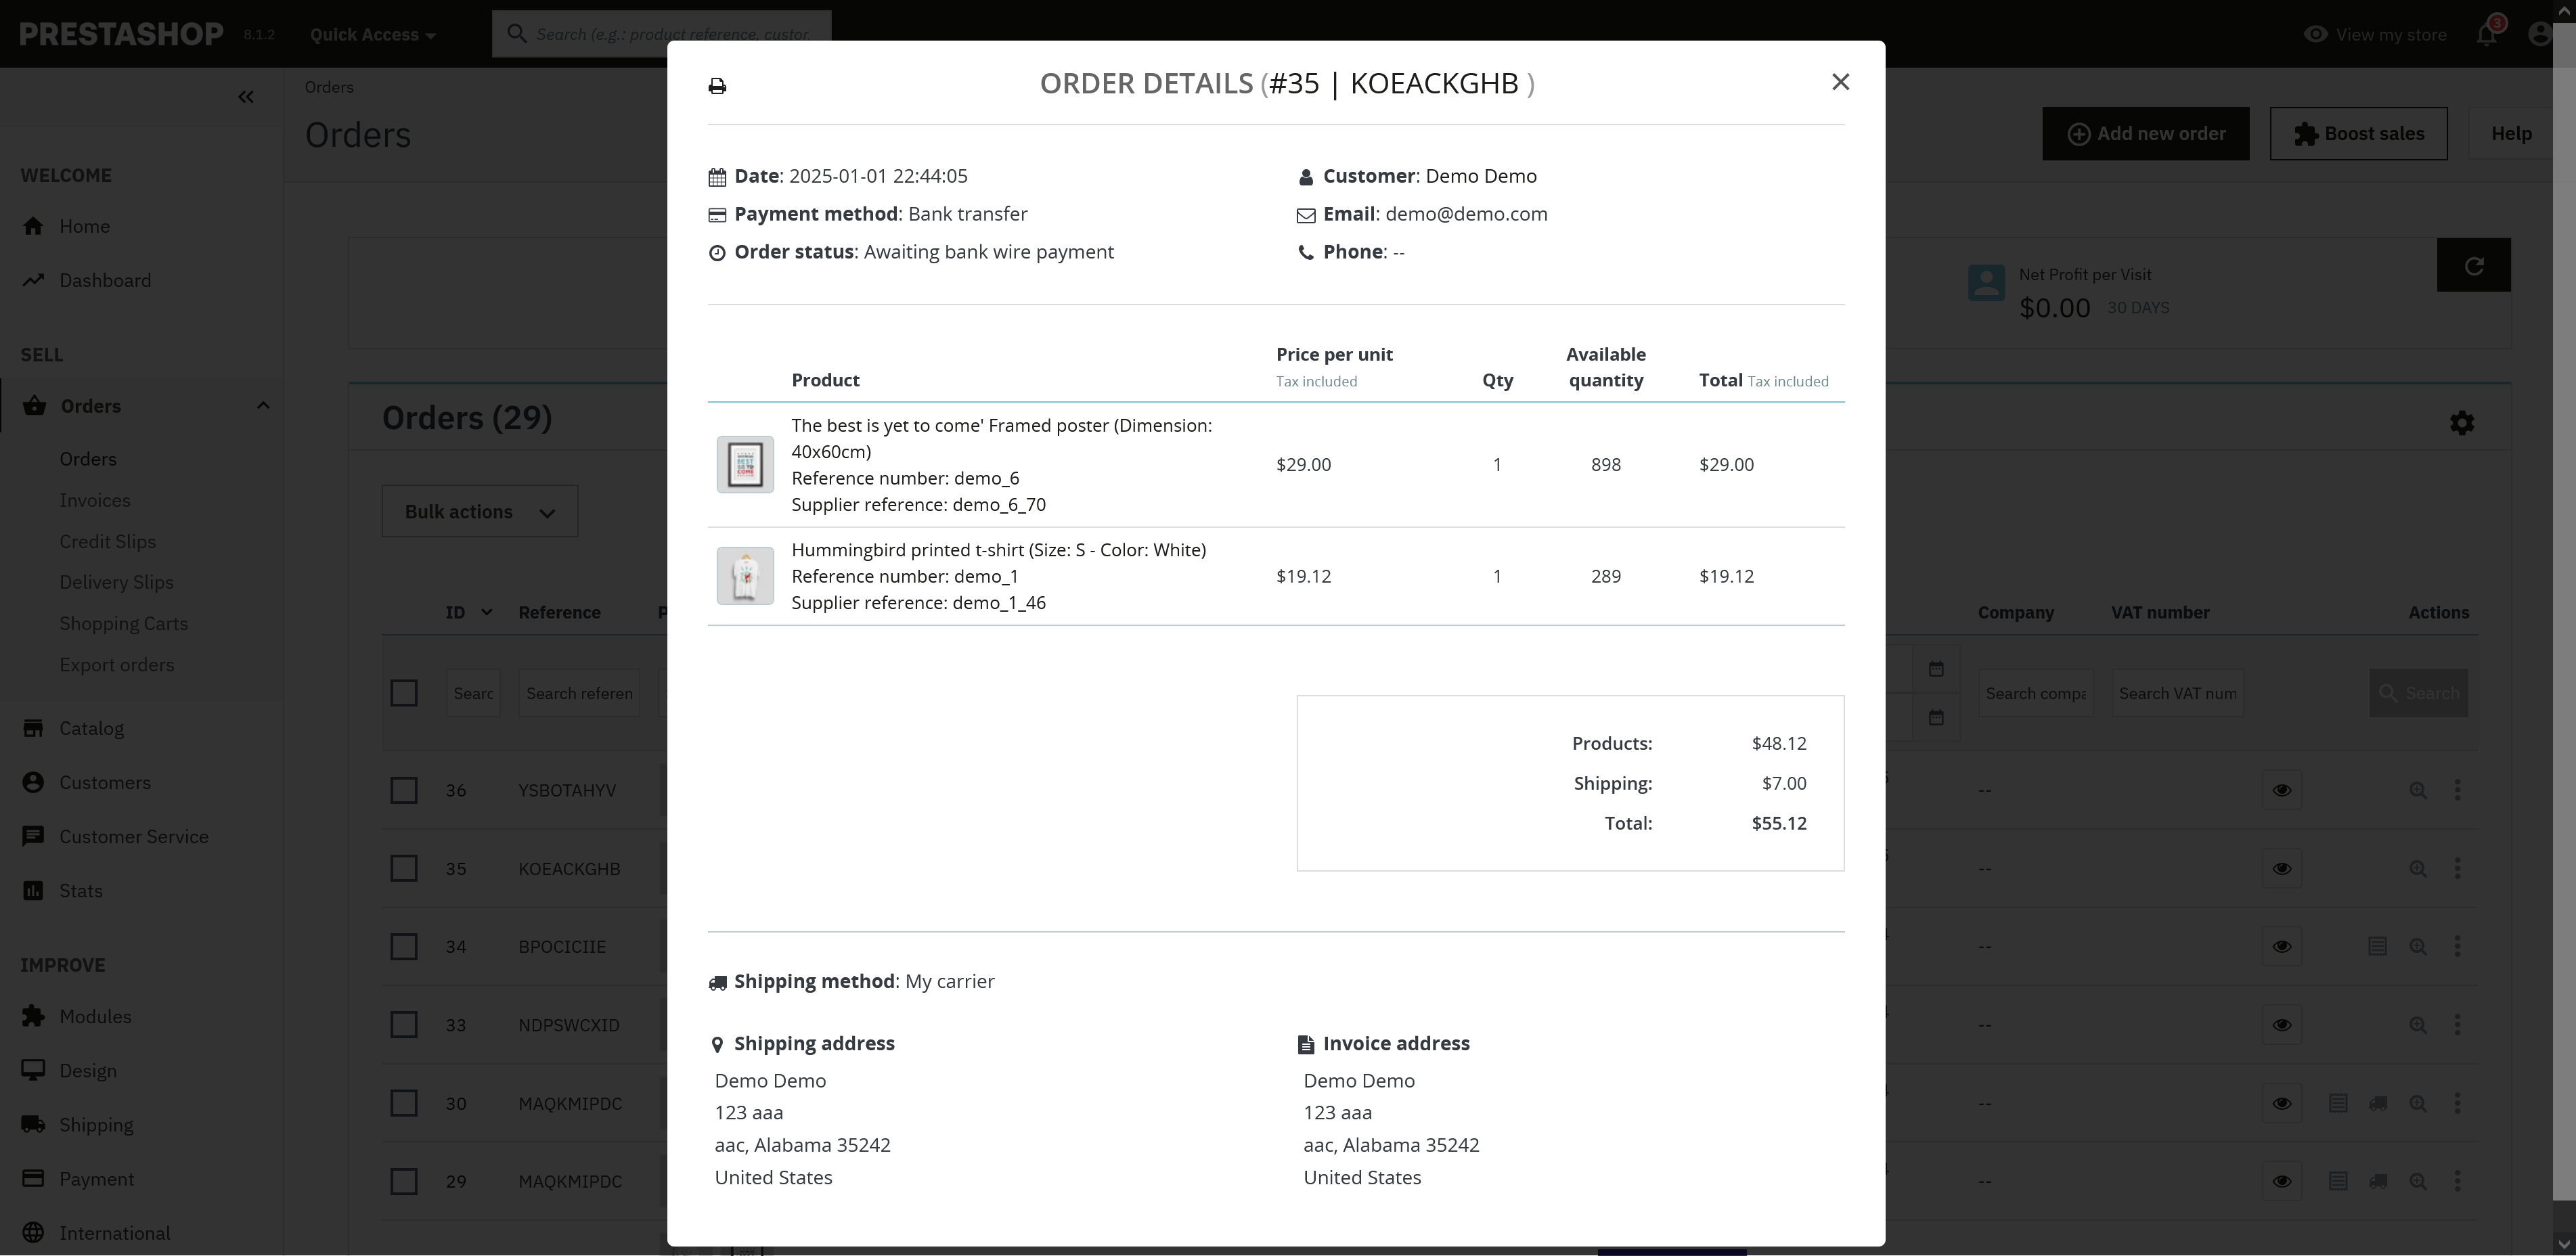View order 33 via eye icon
Screen dimensions: 2576x1256
coord(2282,1025)
